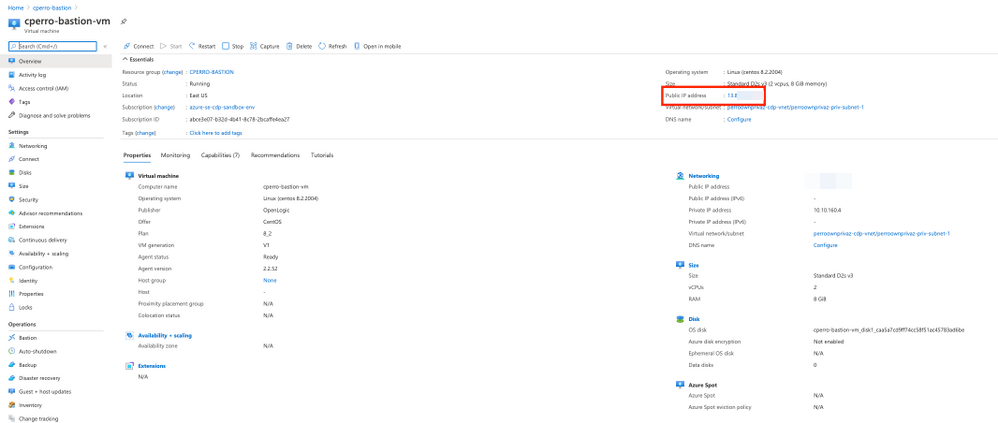Click the Extensions icon in sidebar
This screenshot has width=998, height=423.
11,226
